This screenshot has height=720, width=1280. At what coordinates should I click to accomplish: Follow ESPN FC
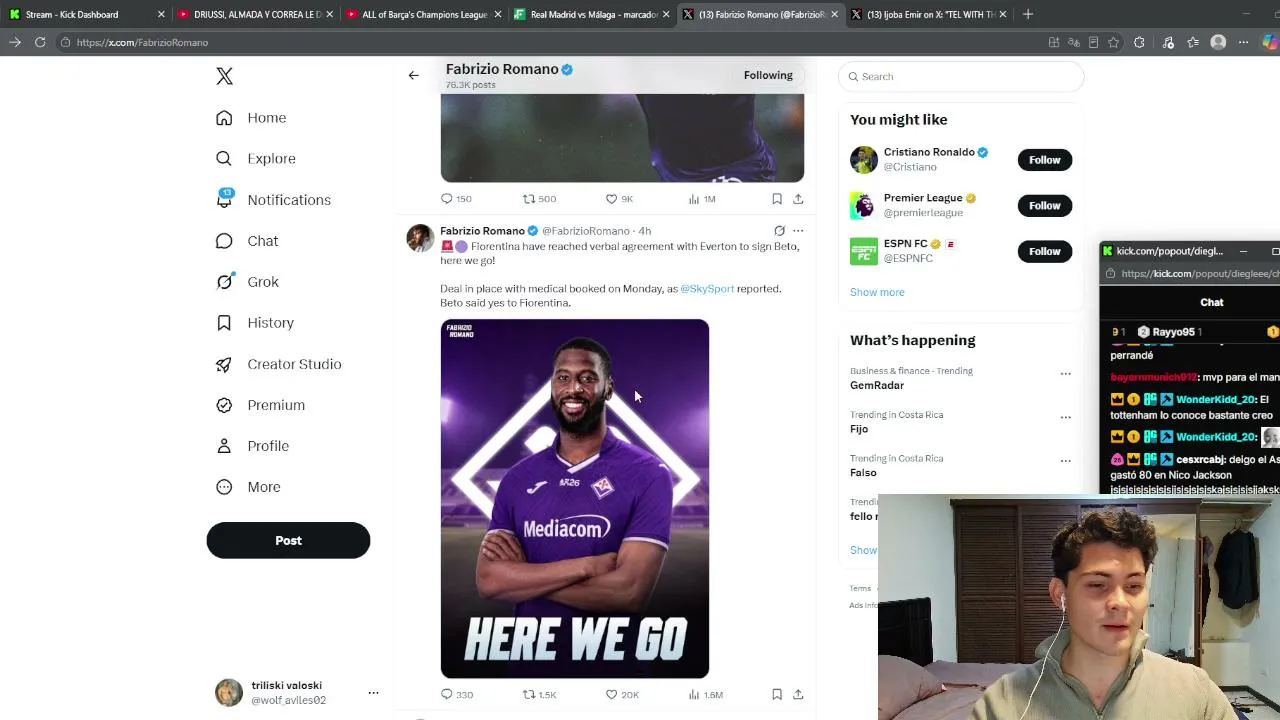(x=1044, y=251)
